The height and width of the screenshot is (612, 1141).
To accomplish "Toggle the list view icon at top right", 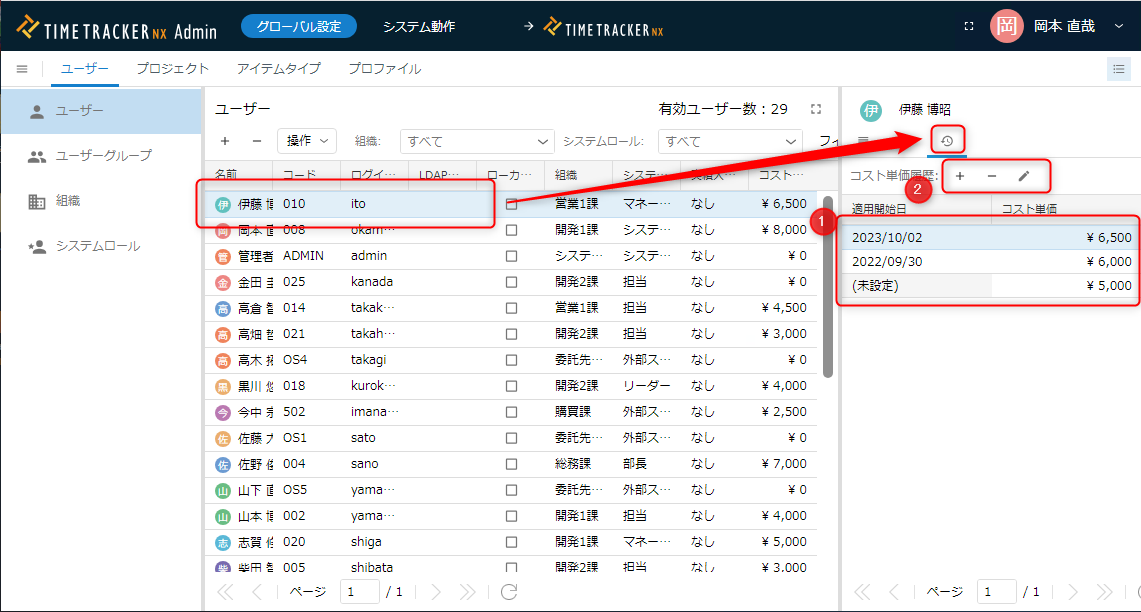I will [1118, 69].
